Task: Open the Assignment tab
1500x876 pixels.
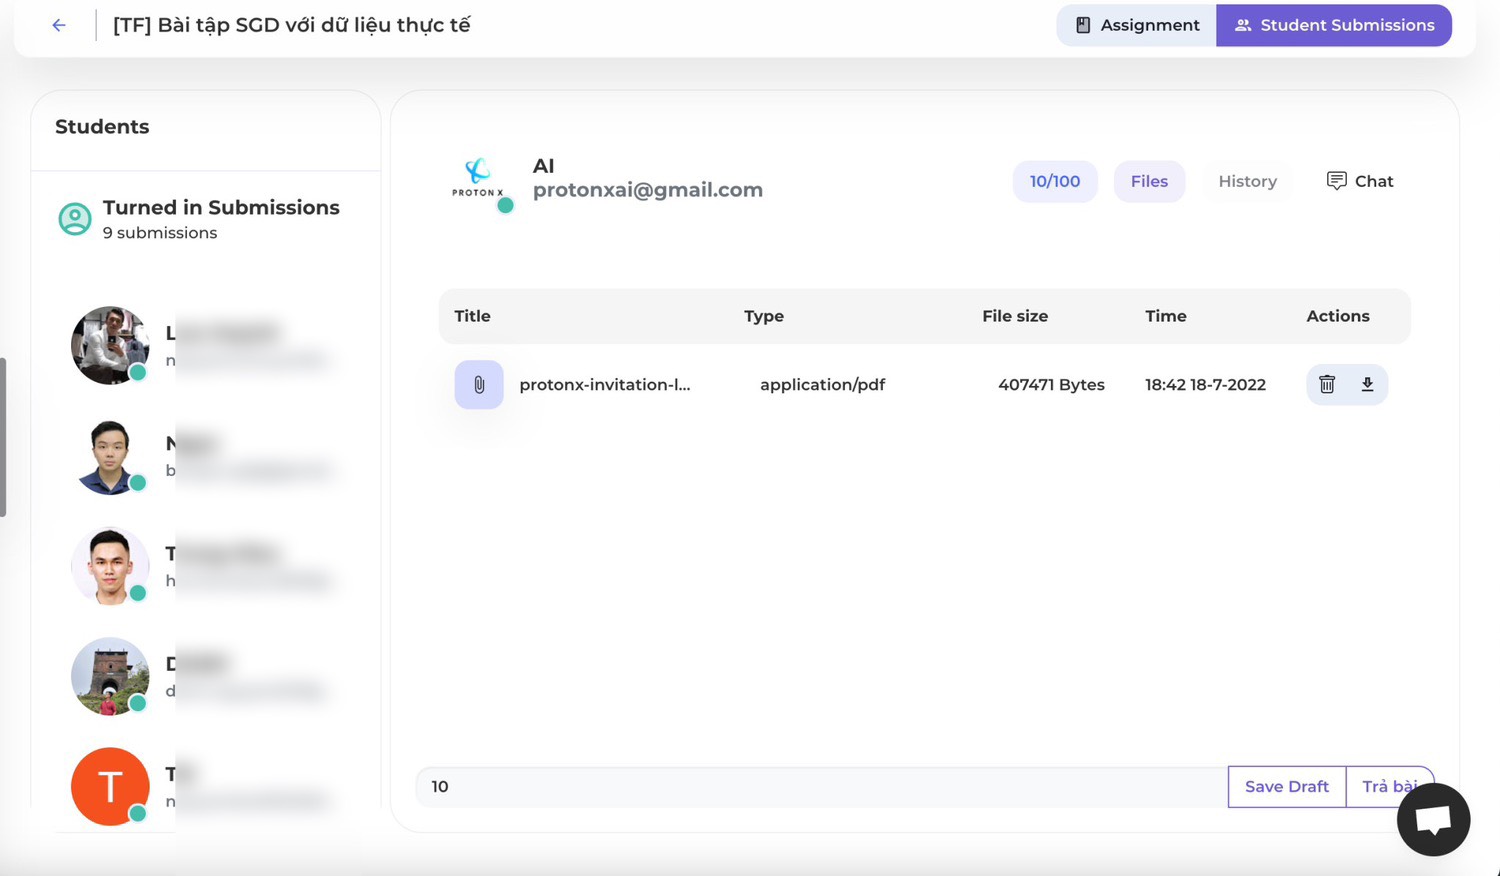Action: (1137, 25)
